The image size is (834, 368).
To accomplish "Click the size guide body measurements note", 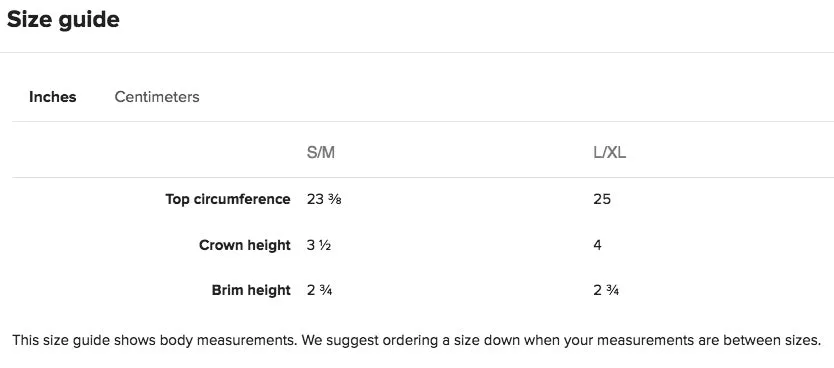I will pyautogui.click(x=416, y=340).
